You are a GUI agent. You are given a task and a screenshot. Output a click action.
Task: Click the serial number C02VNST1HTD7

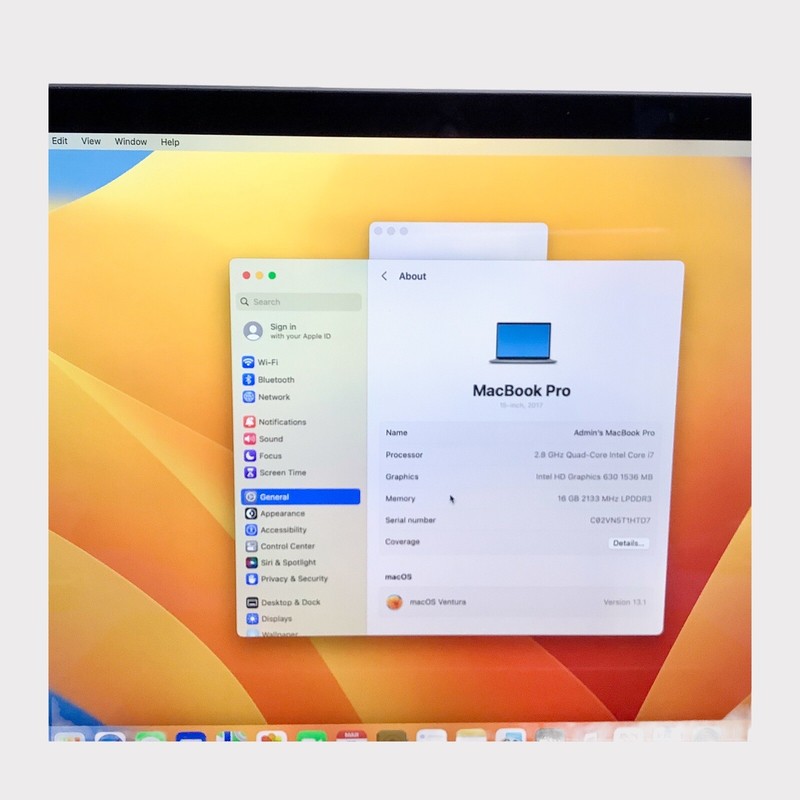click(x=620, y=520)
